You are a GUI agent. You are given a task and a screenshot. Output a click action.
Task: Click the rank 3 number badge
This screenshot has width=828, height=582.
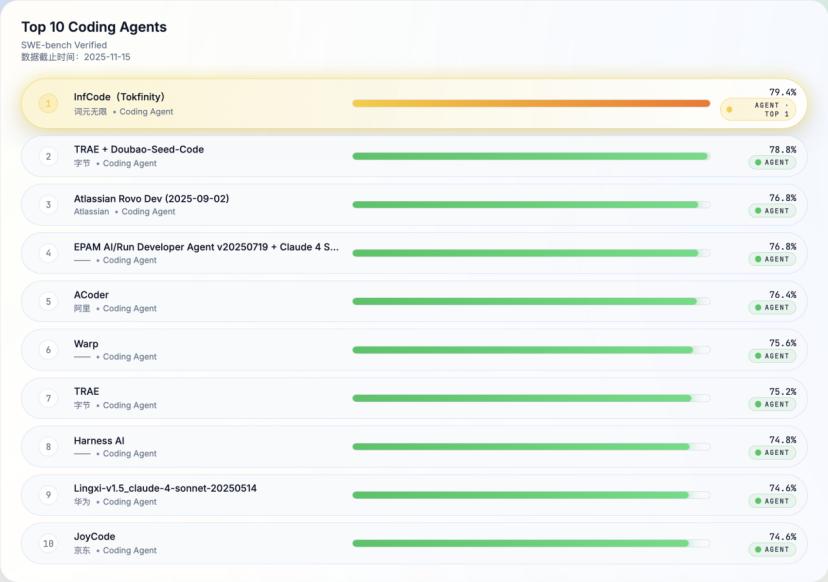[x=48, y=205]
